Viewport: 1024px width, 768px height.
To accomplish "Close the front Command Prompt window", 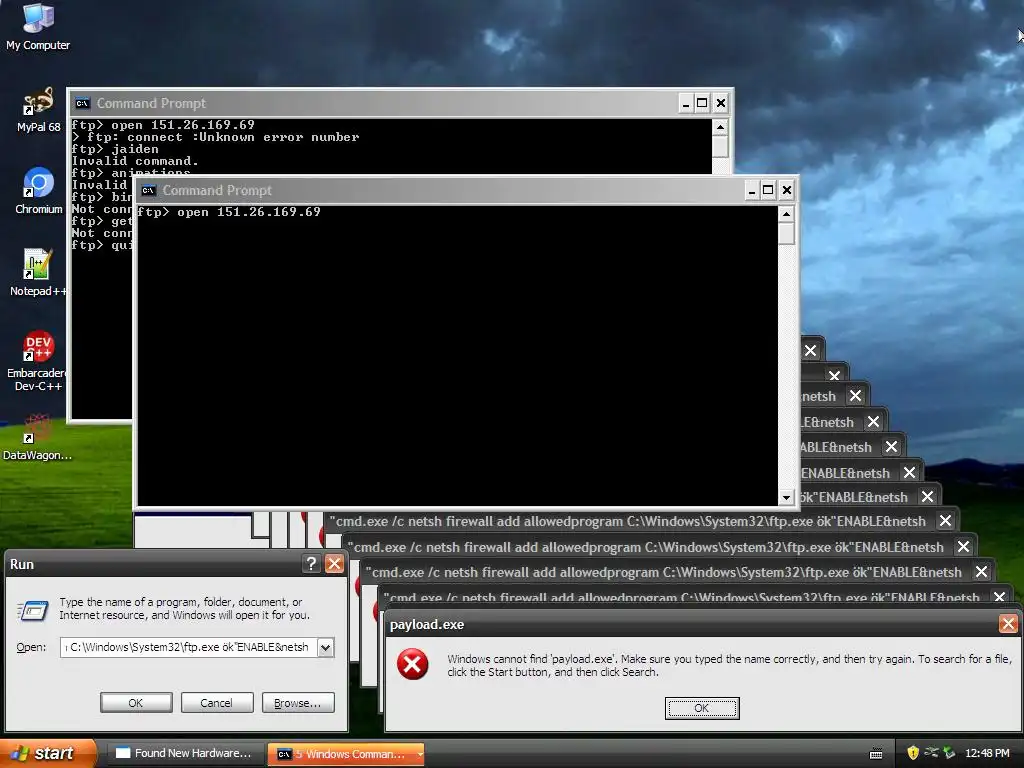I will pyautogui.click(x=787, y=190).
